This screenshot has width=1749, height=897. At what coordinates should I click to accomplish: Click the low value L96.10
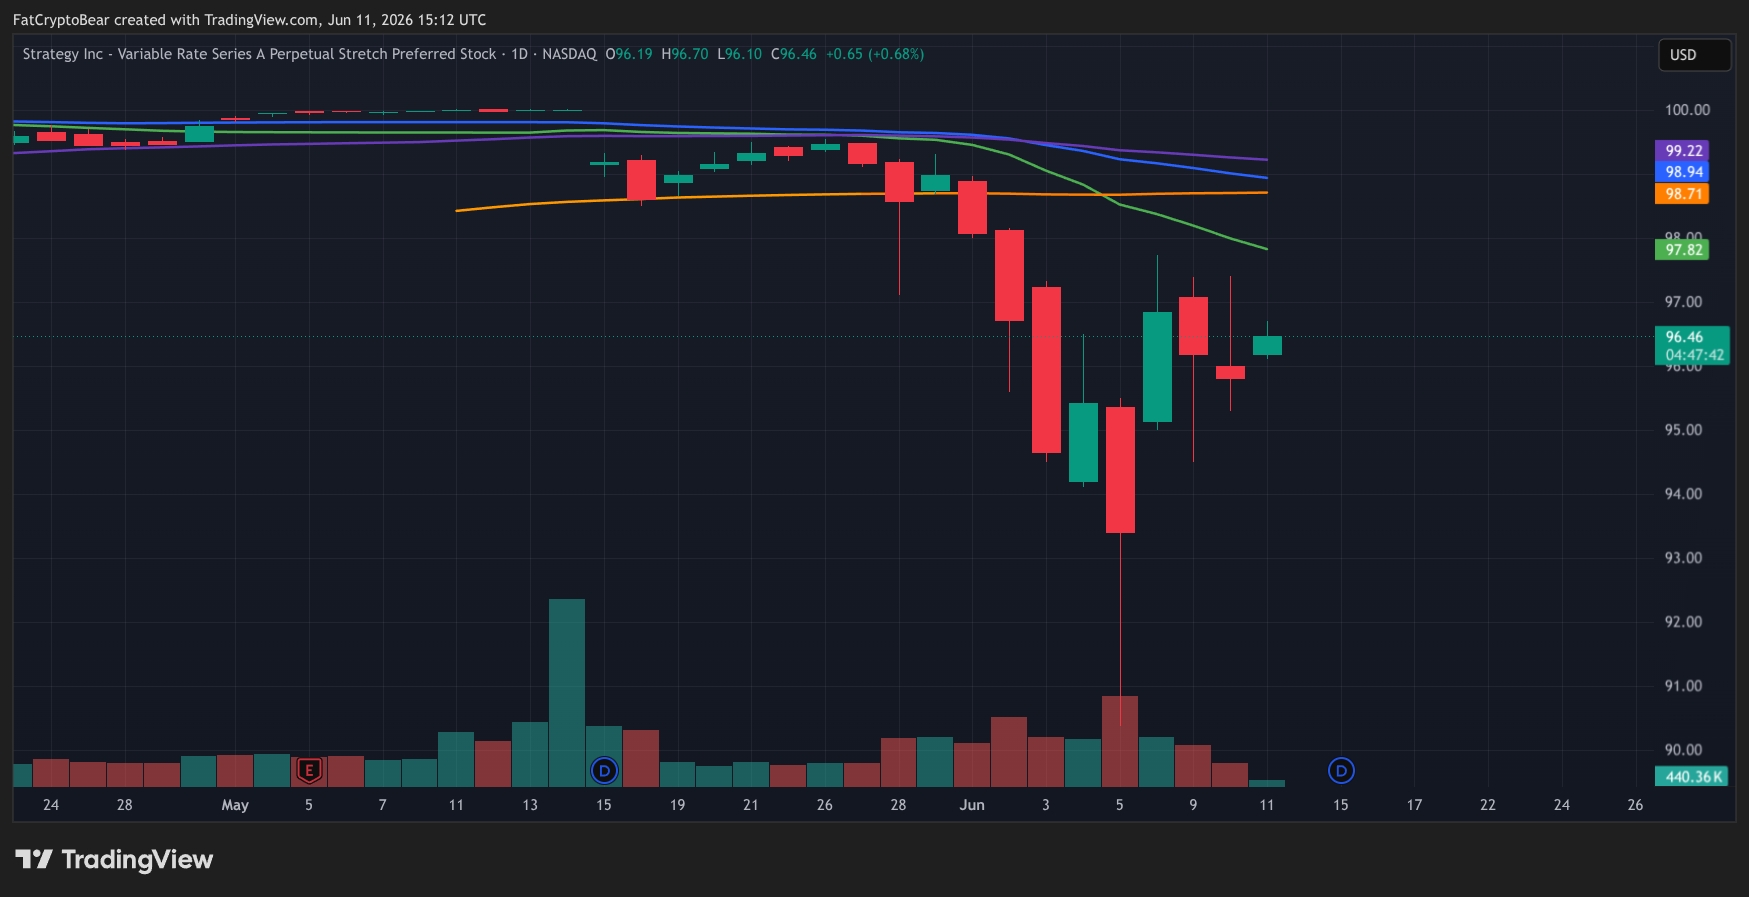(x=740, y=54)
